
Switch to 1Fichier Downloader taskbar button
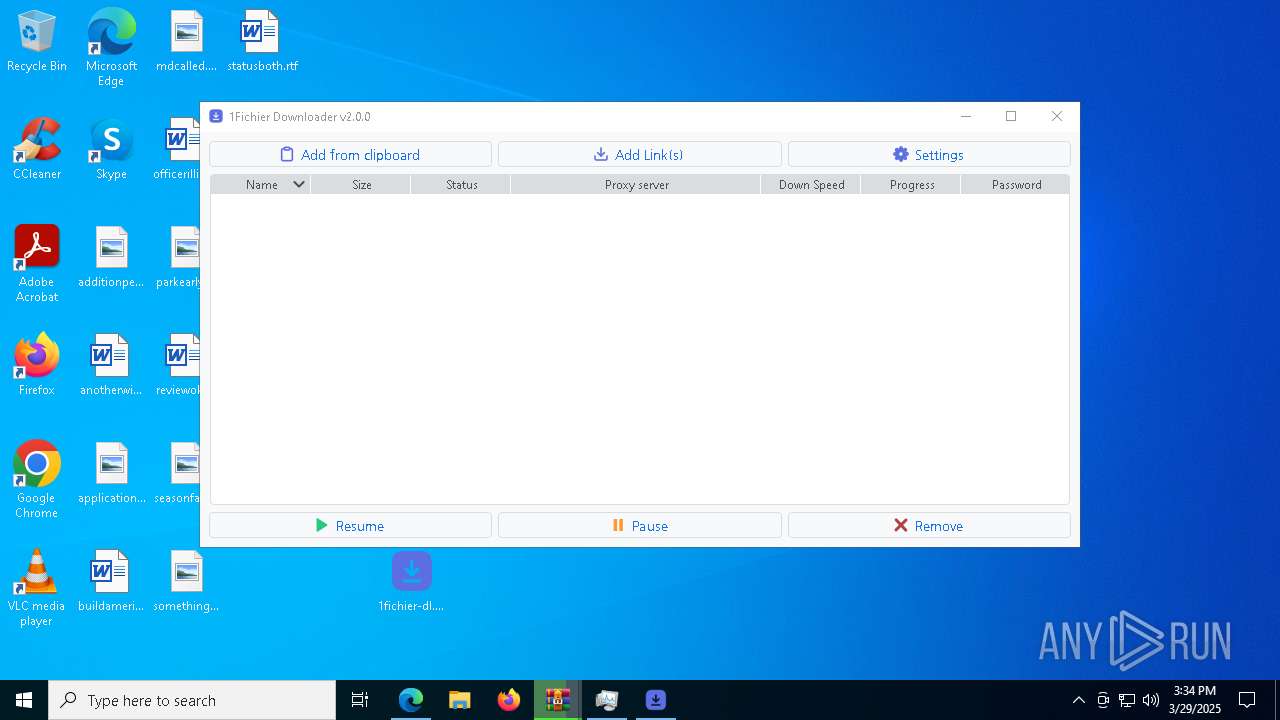(x=656, y=700)
